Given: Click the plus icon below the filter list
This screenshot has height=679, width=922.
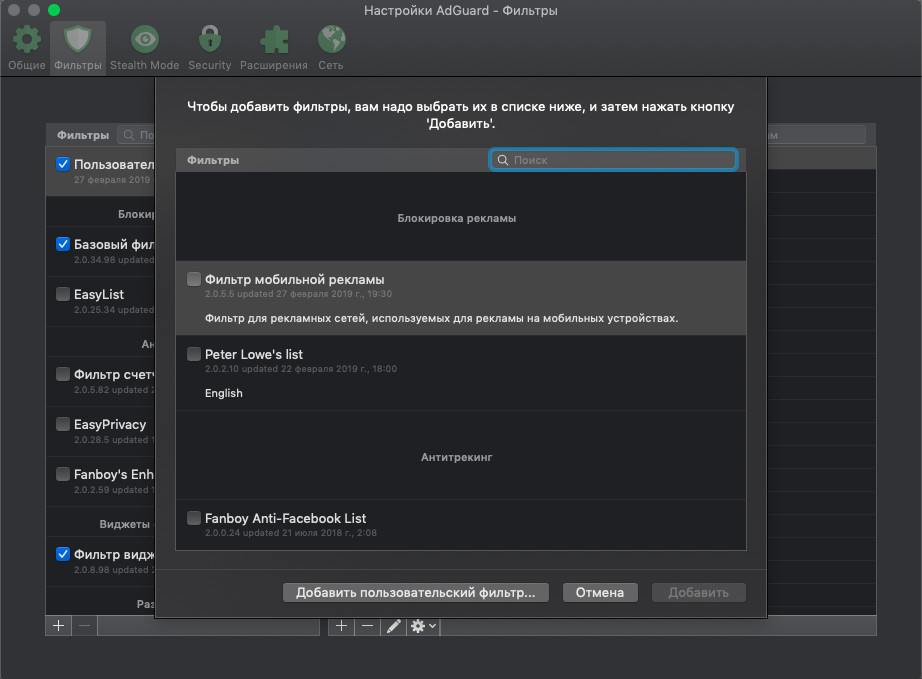Looking at the screenshot, I should pyautogui.click(x=58, y=626).
